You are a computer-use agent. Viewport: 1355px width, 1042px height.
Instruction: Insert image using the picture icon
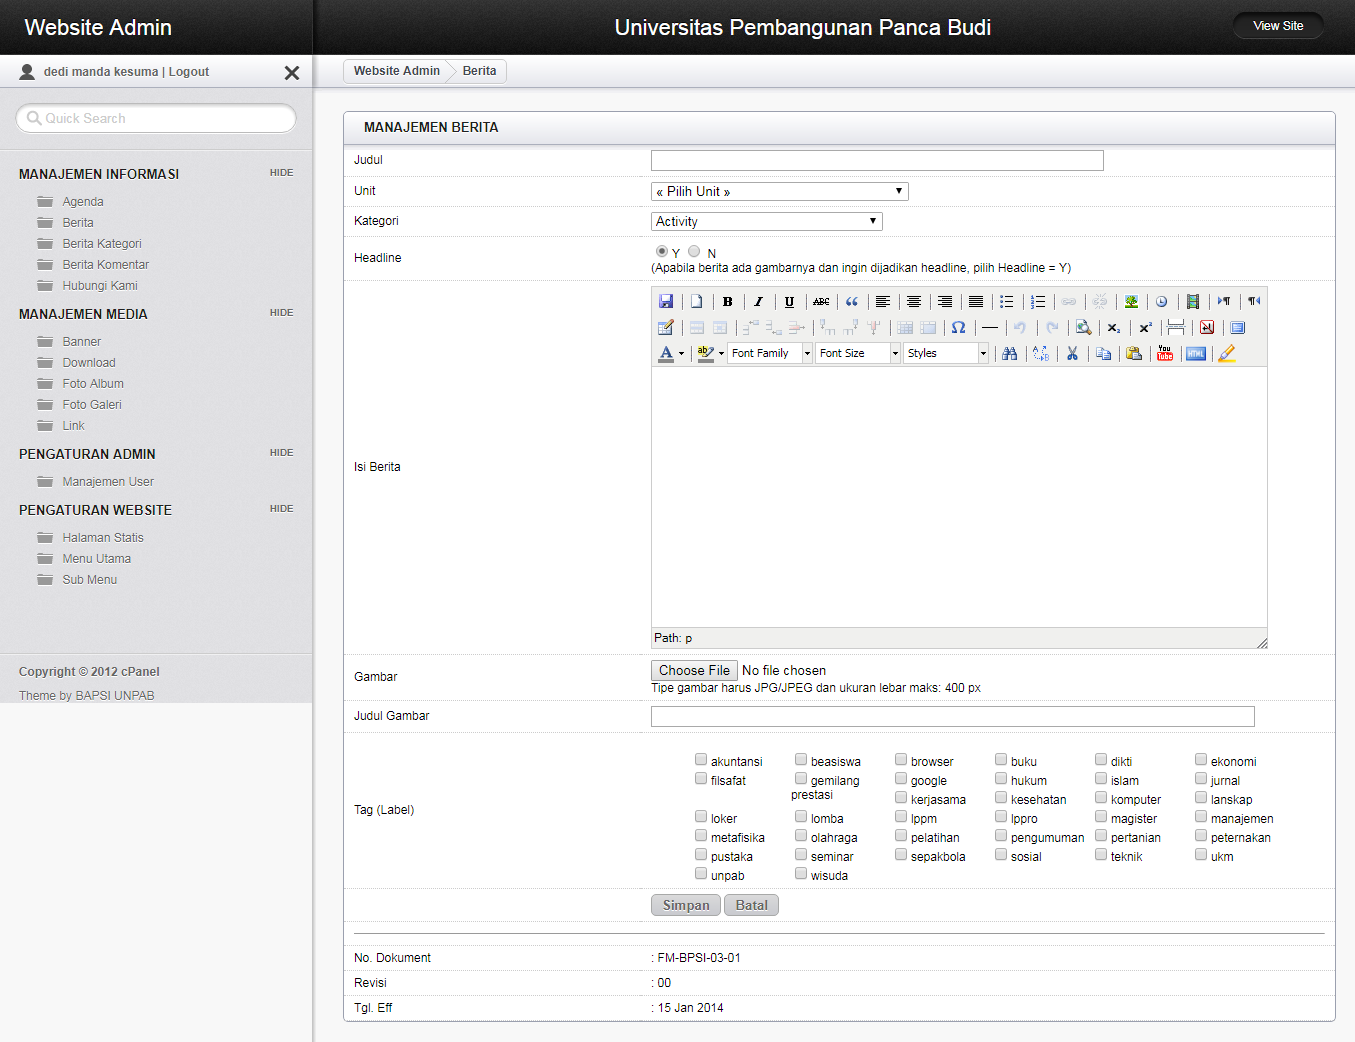tap(1131, 301)
